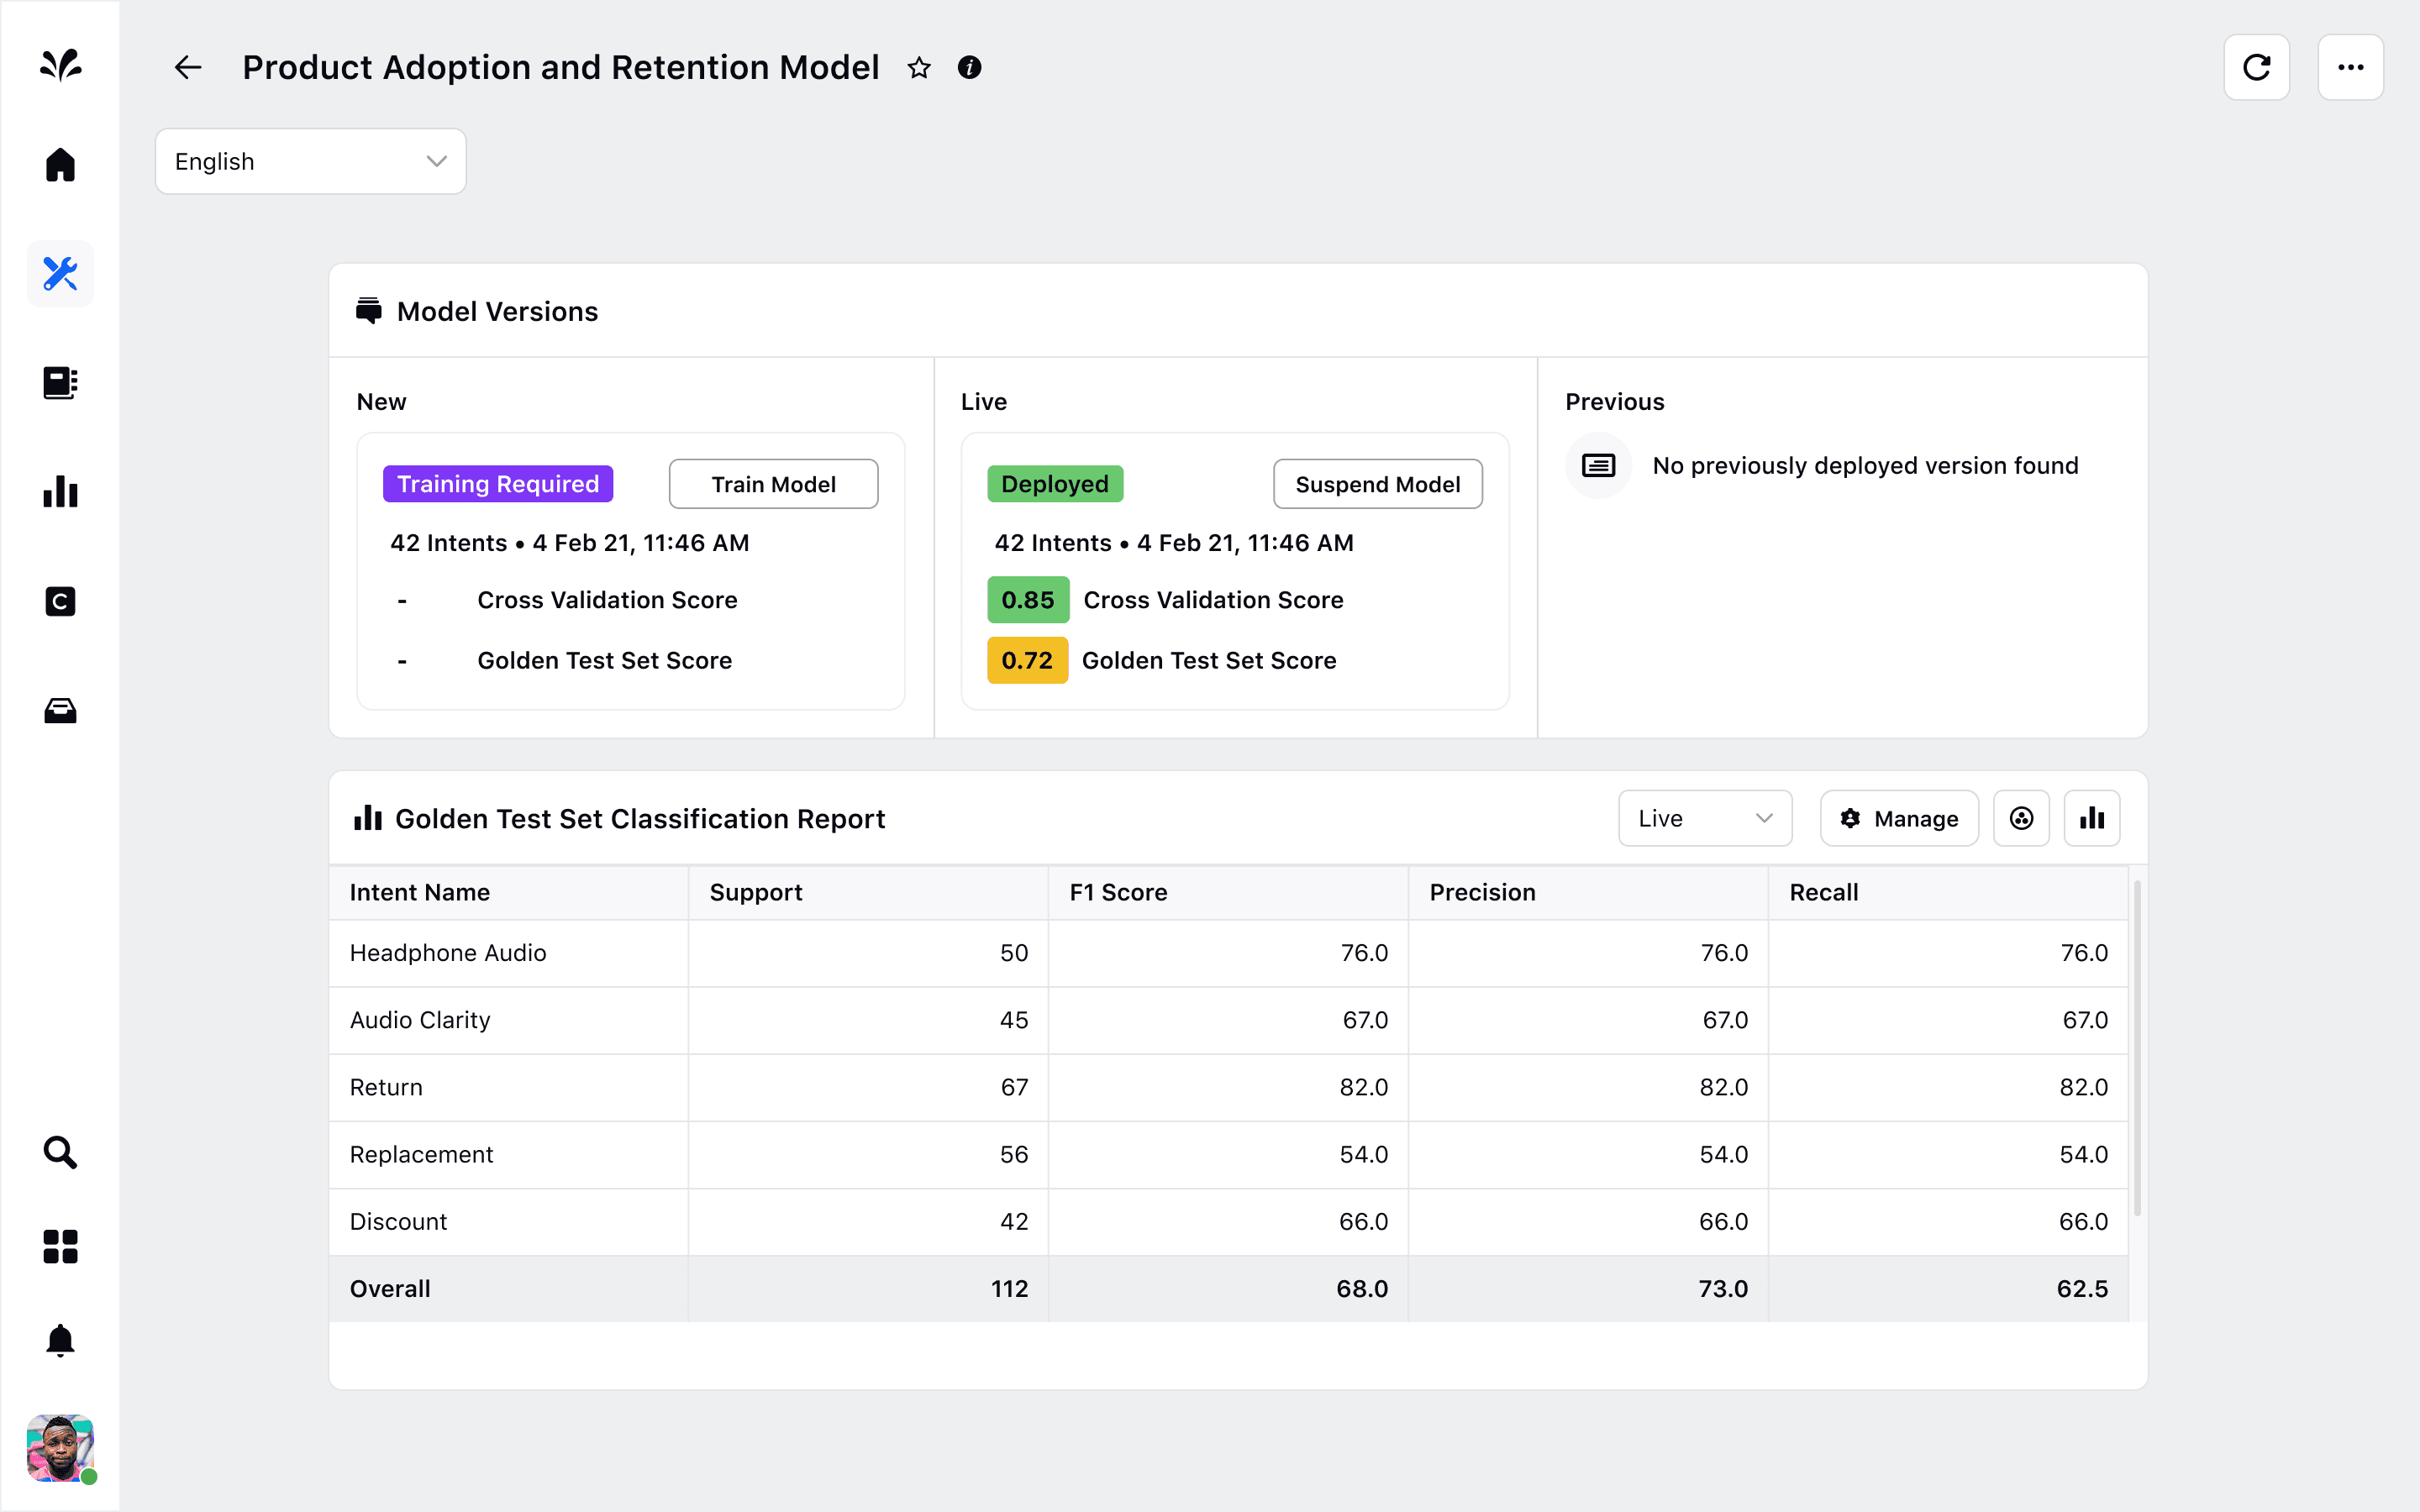Screen dimensions: 2420x1512
Task: Select the blue Tools sidebar icon
Action: [x=60, y=273]
